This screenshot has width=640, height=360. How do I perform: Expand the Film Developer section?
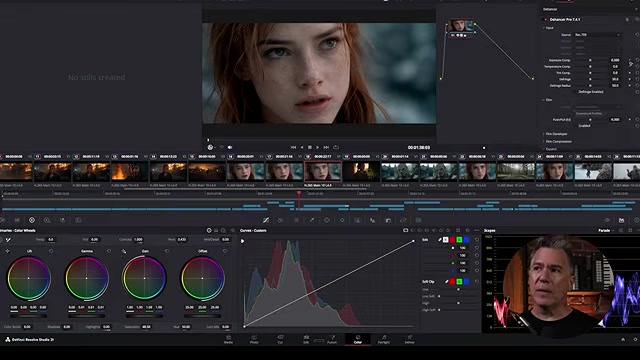tap(544, 134)
